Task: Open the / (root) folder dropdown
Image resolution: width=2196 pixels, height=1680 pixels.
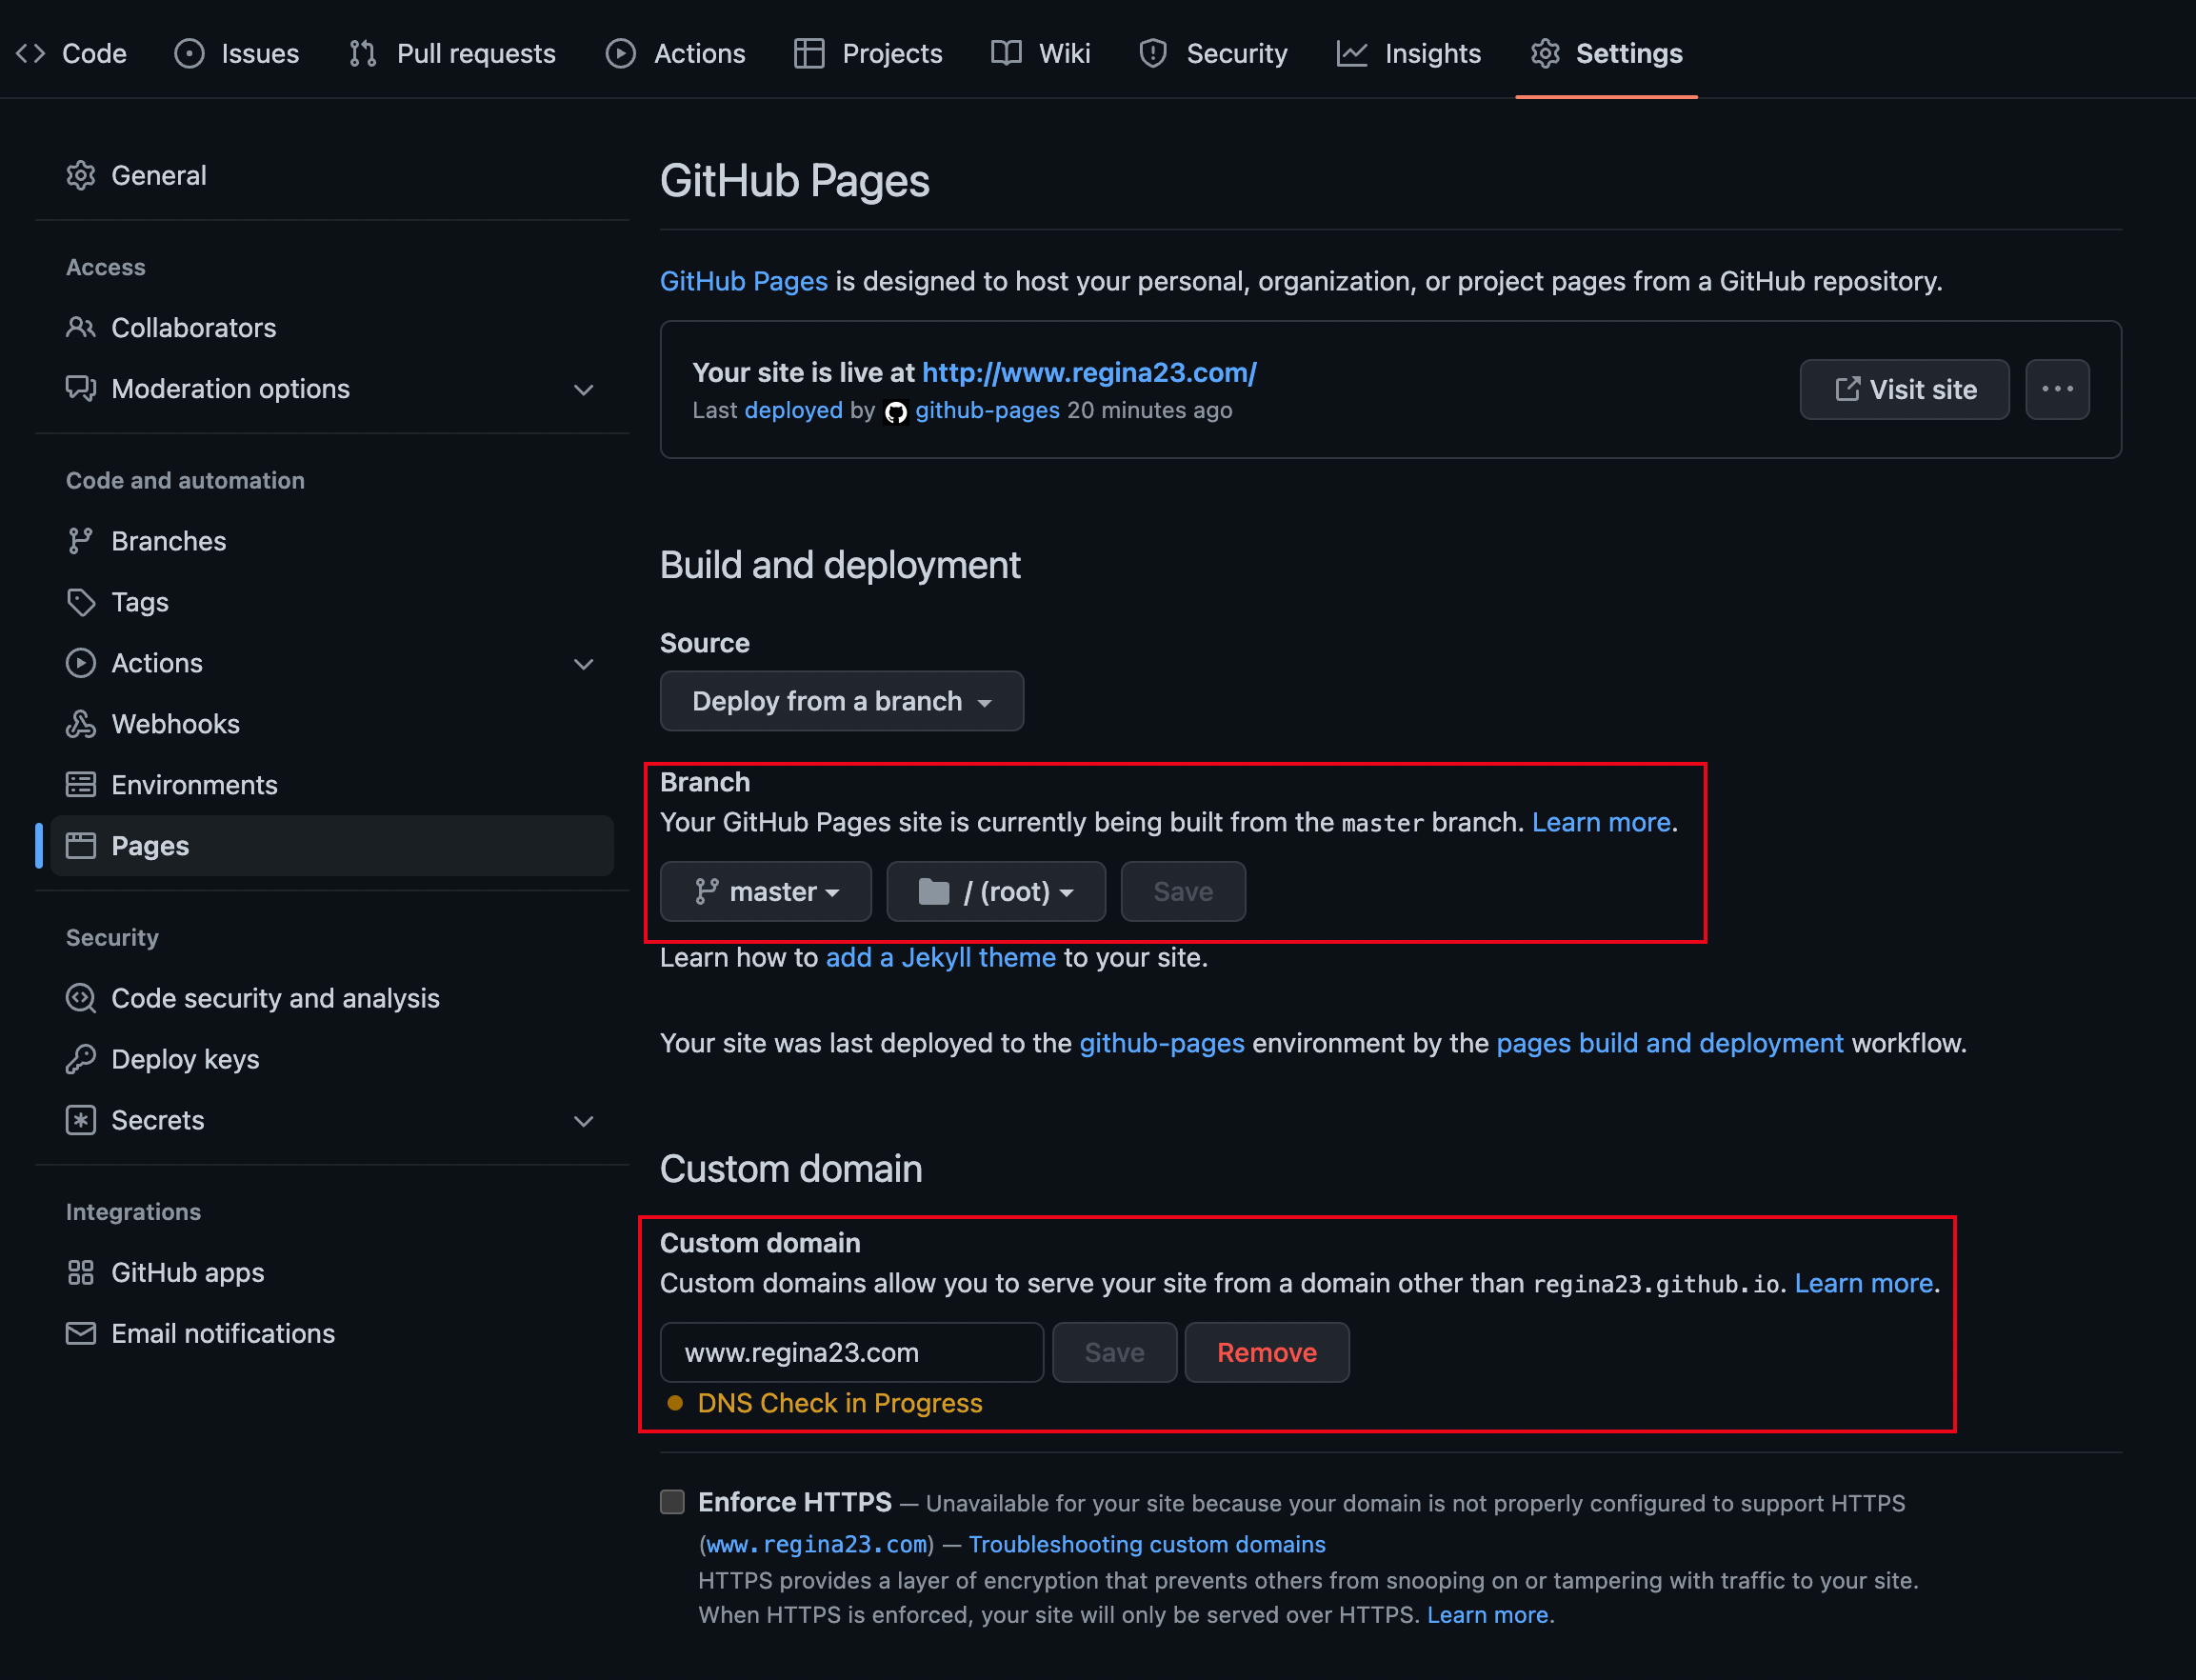Action: [995, 891]
